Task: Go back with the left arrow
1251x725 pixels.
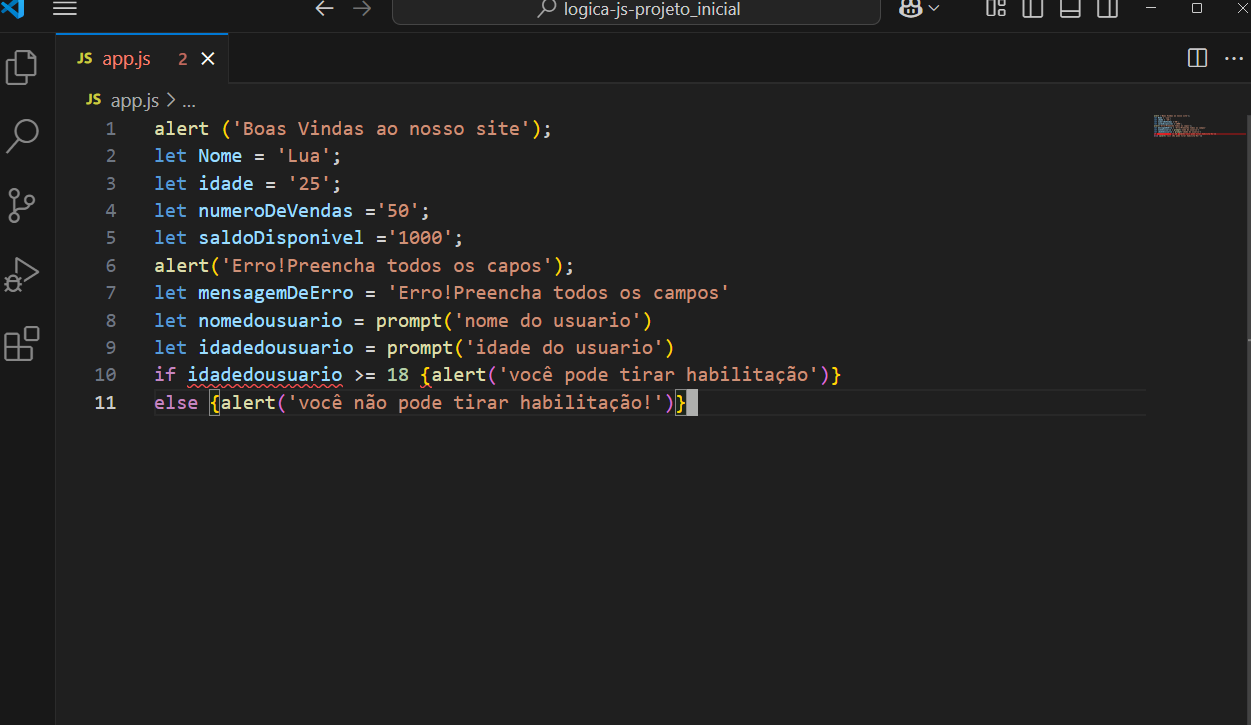Action: (324, 9)
